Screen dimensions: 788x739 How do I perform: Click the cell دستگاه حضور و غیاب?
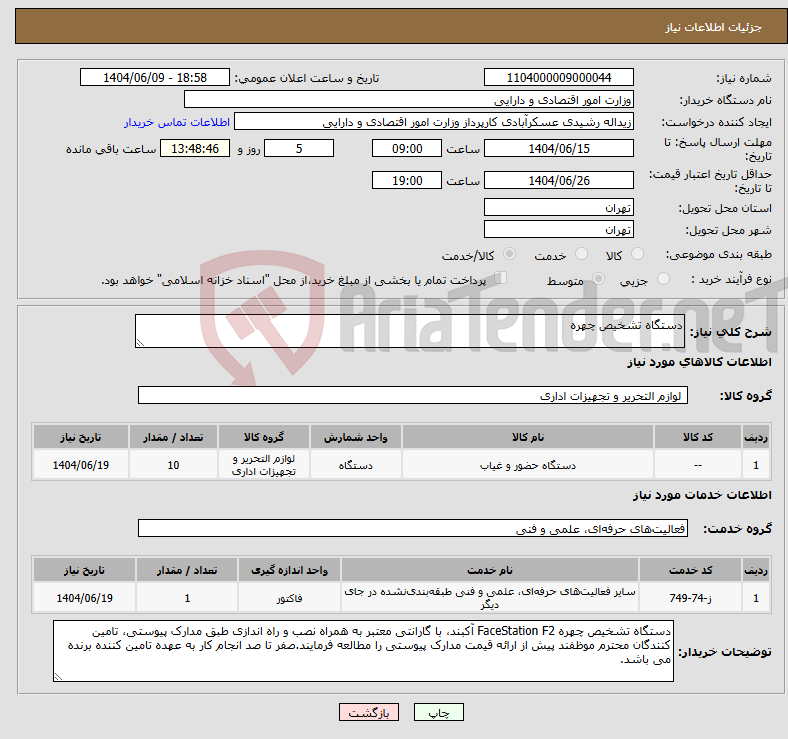coord(528,465)
